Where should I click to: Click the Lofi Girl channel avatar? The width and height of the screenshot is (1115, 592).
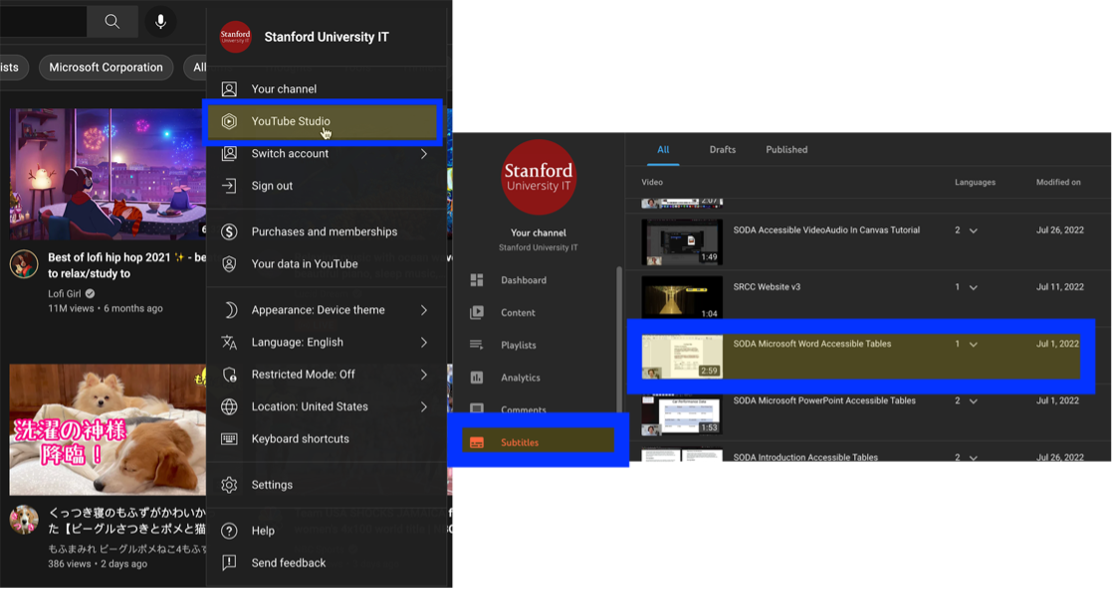tap(23, 264)
